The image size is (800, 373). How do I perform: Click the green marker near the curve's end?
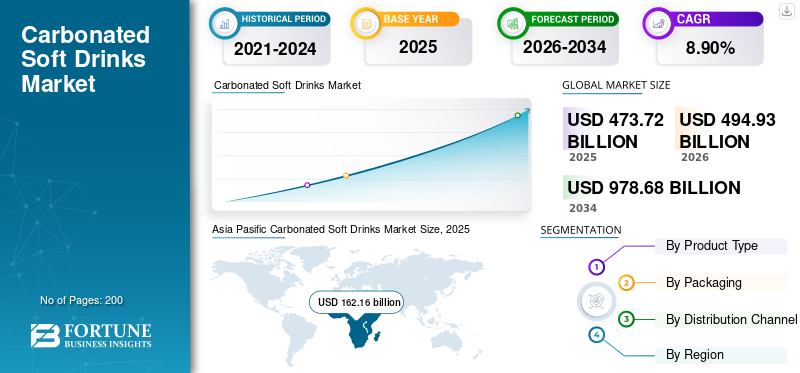click(517, 115)
